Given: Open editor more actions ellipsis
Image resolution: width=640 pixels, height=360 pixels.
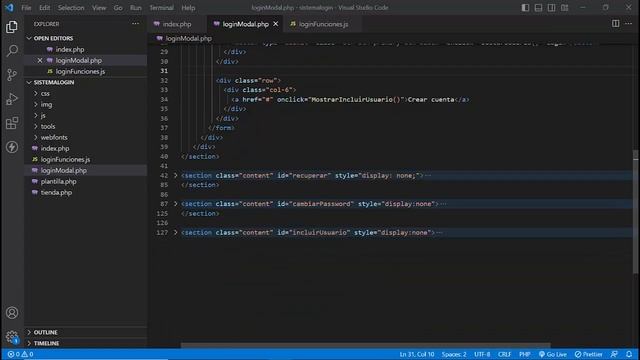Looking at the screenshot, I should click(x=629, y=24).
